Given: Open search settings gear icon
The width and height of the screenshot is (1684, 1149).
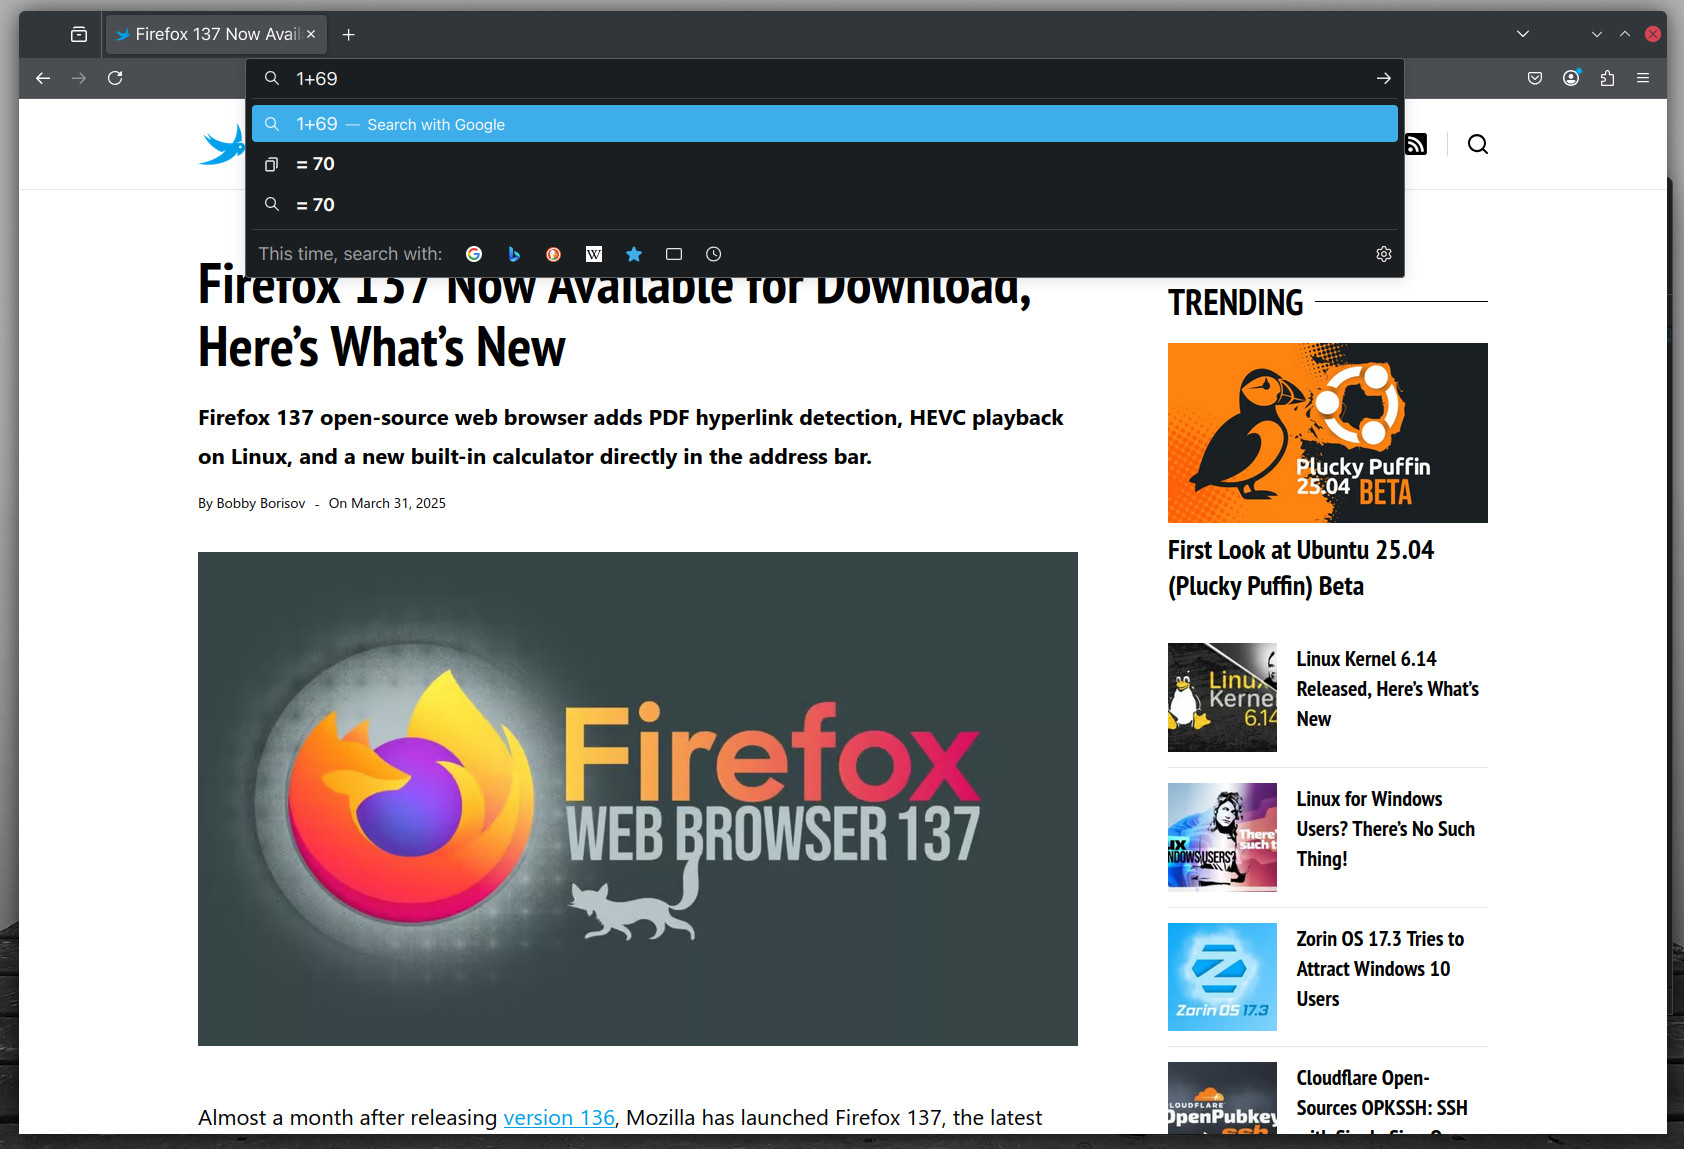Looking at the screenshot, I should [1384, 254].
